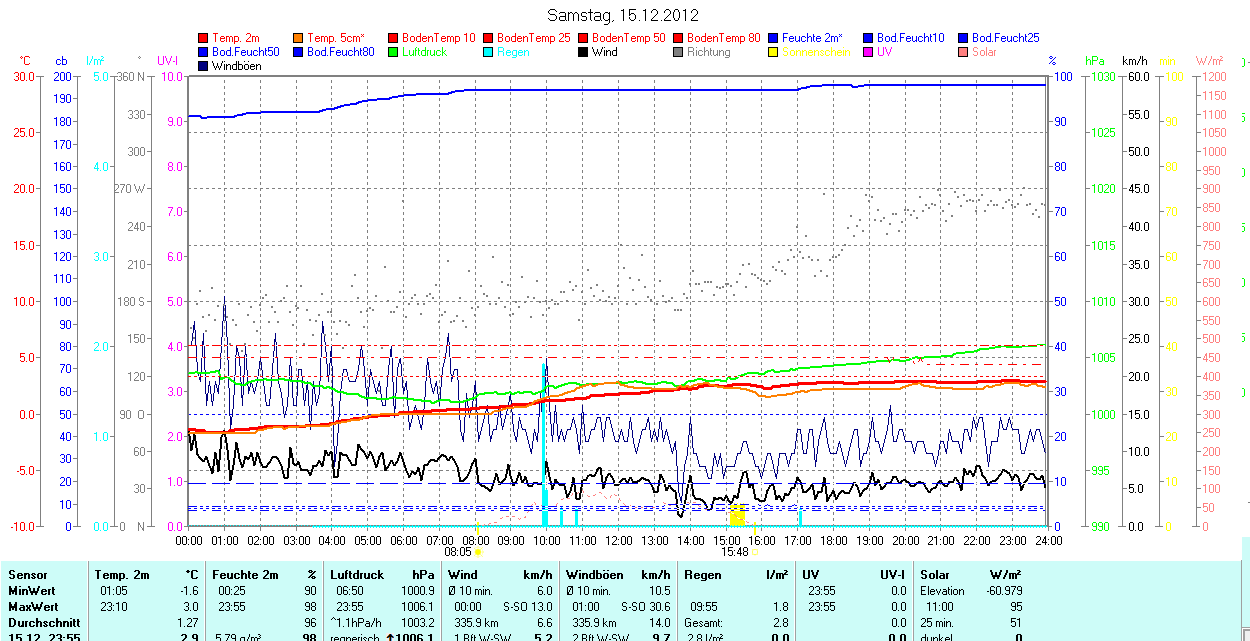Click the BodenTemp 10 legend label

tap(439, 38)
